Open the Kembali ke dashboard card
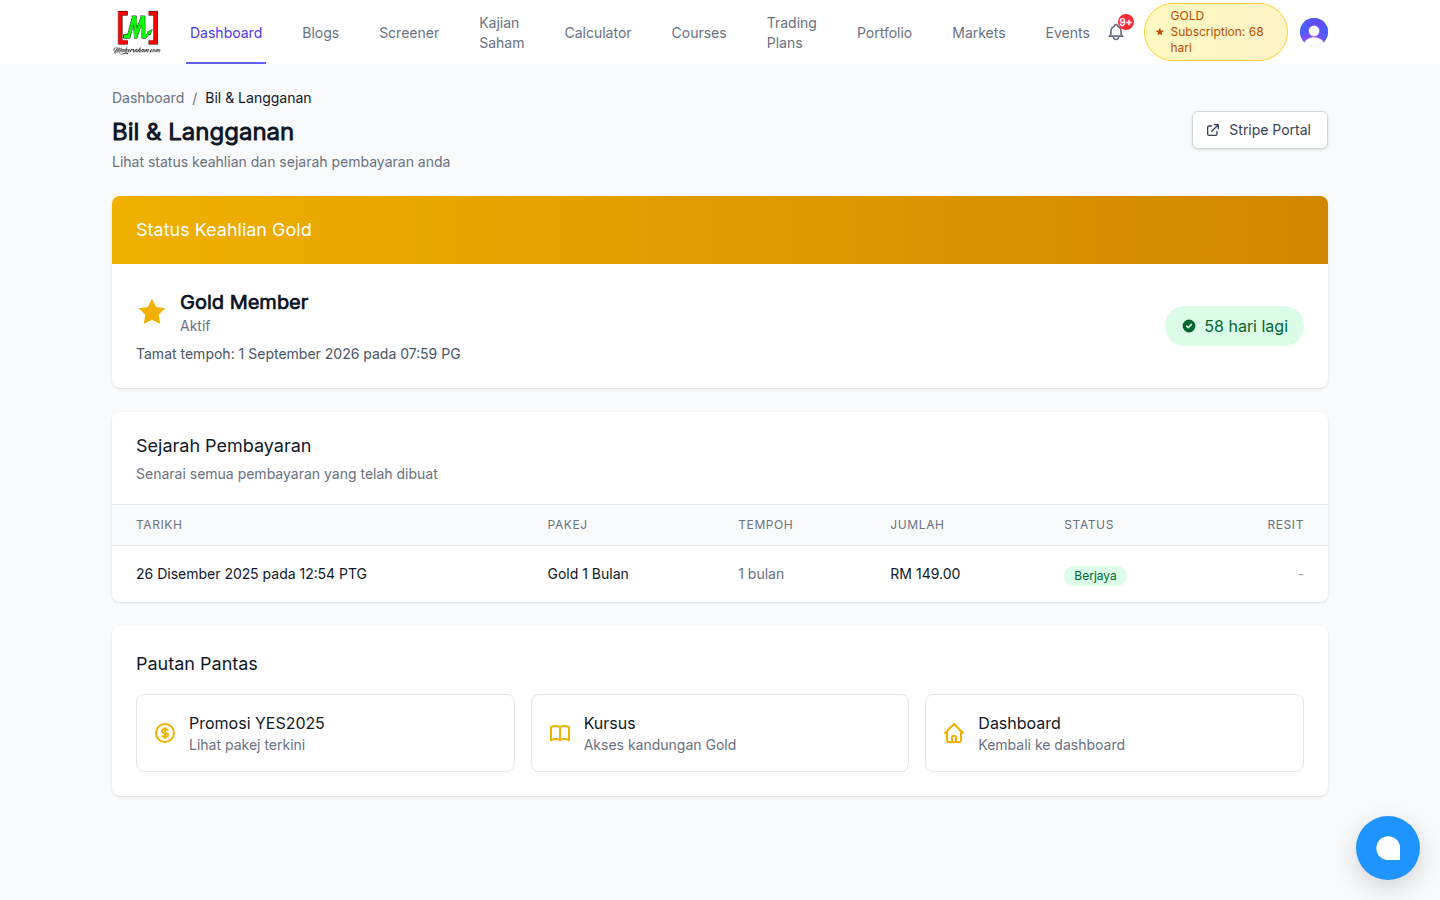This screenshot has height=900, width=1440. click(x=1114, y=733)
